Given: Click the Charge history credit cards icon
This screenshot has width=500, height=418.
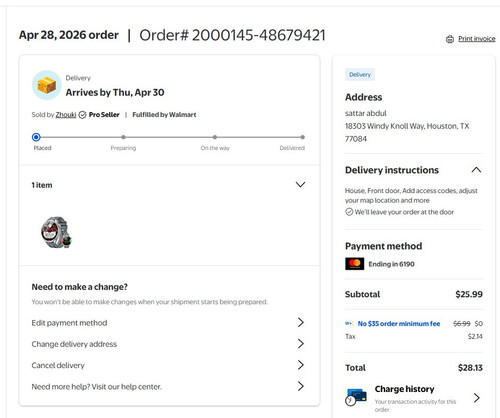Looking at the screenshot, I should 356,397.
